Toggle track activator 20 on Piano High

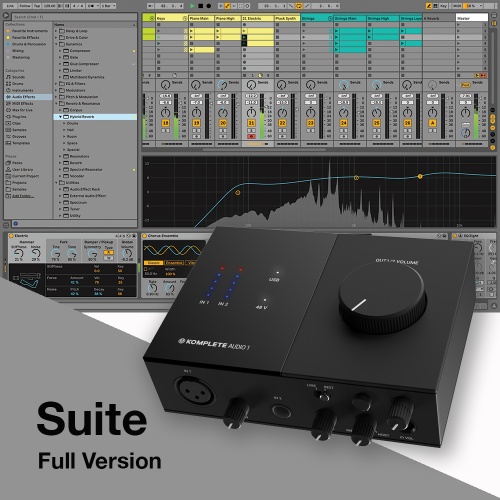223,123
